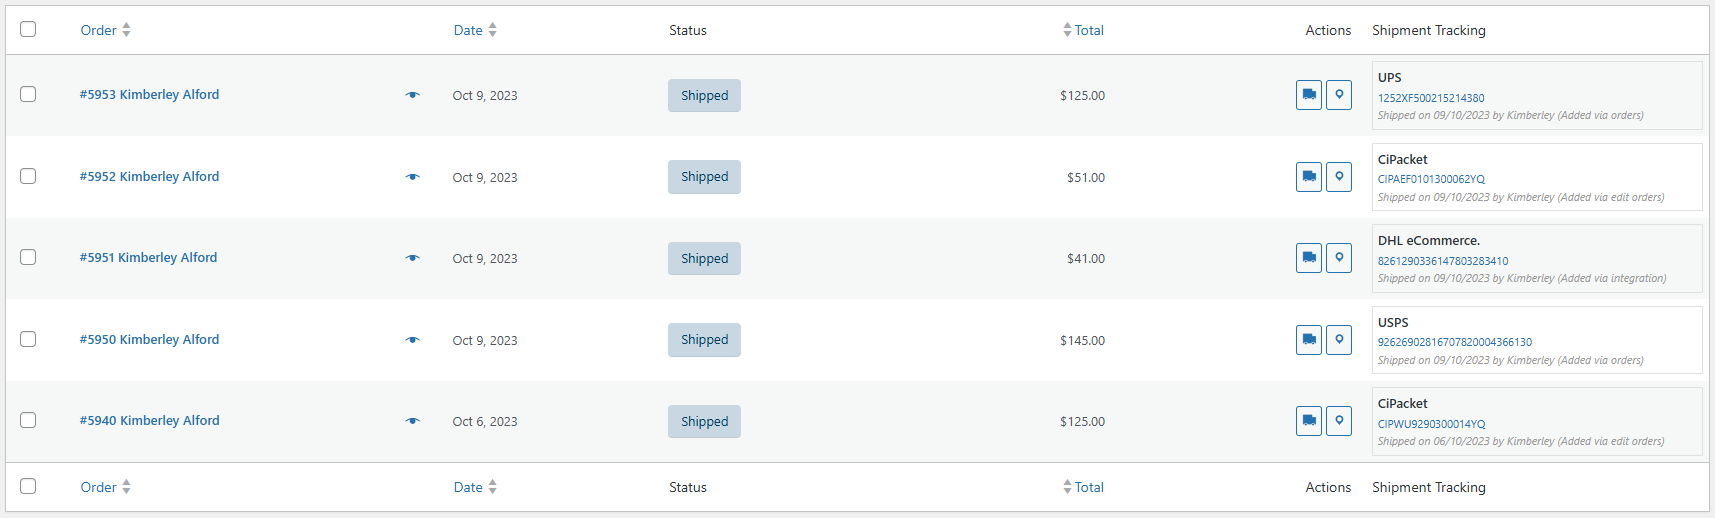Open UPS tracking number 1252XF500215214380

tap(1431, 98)
